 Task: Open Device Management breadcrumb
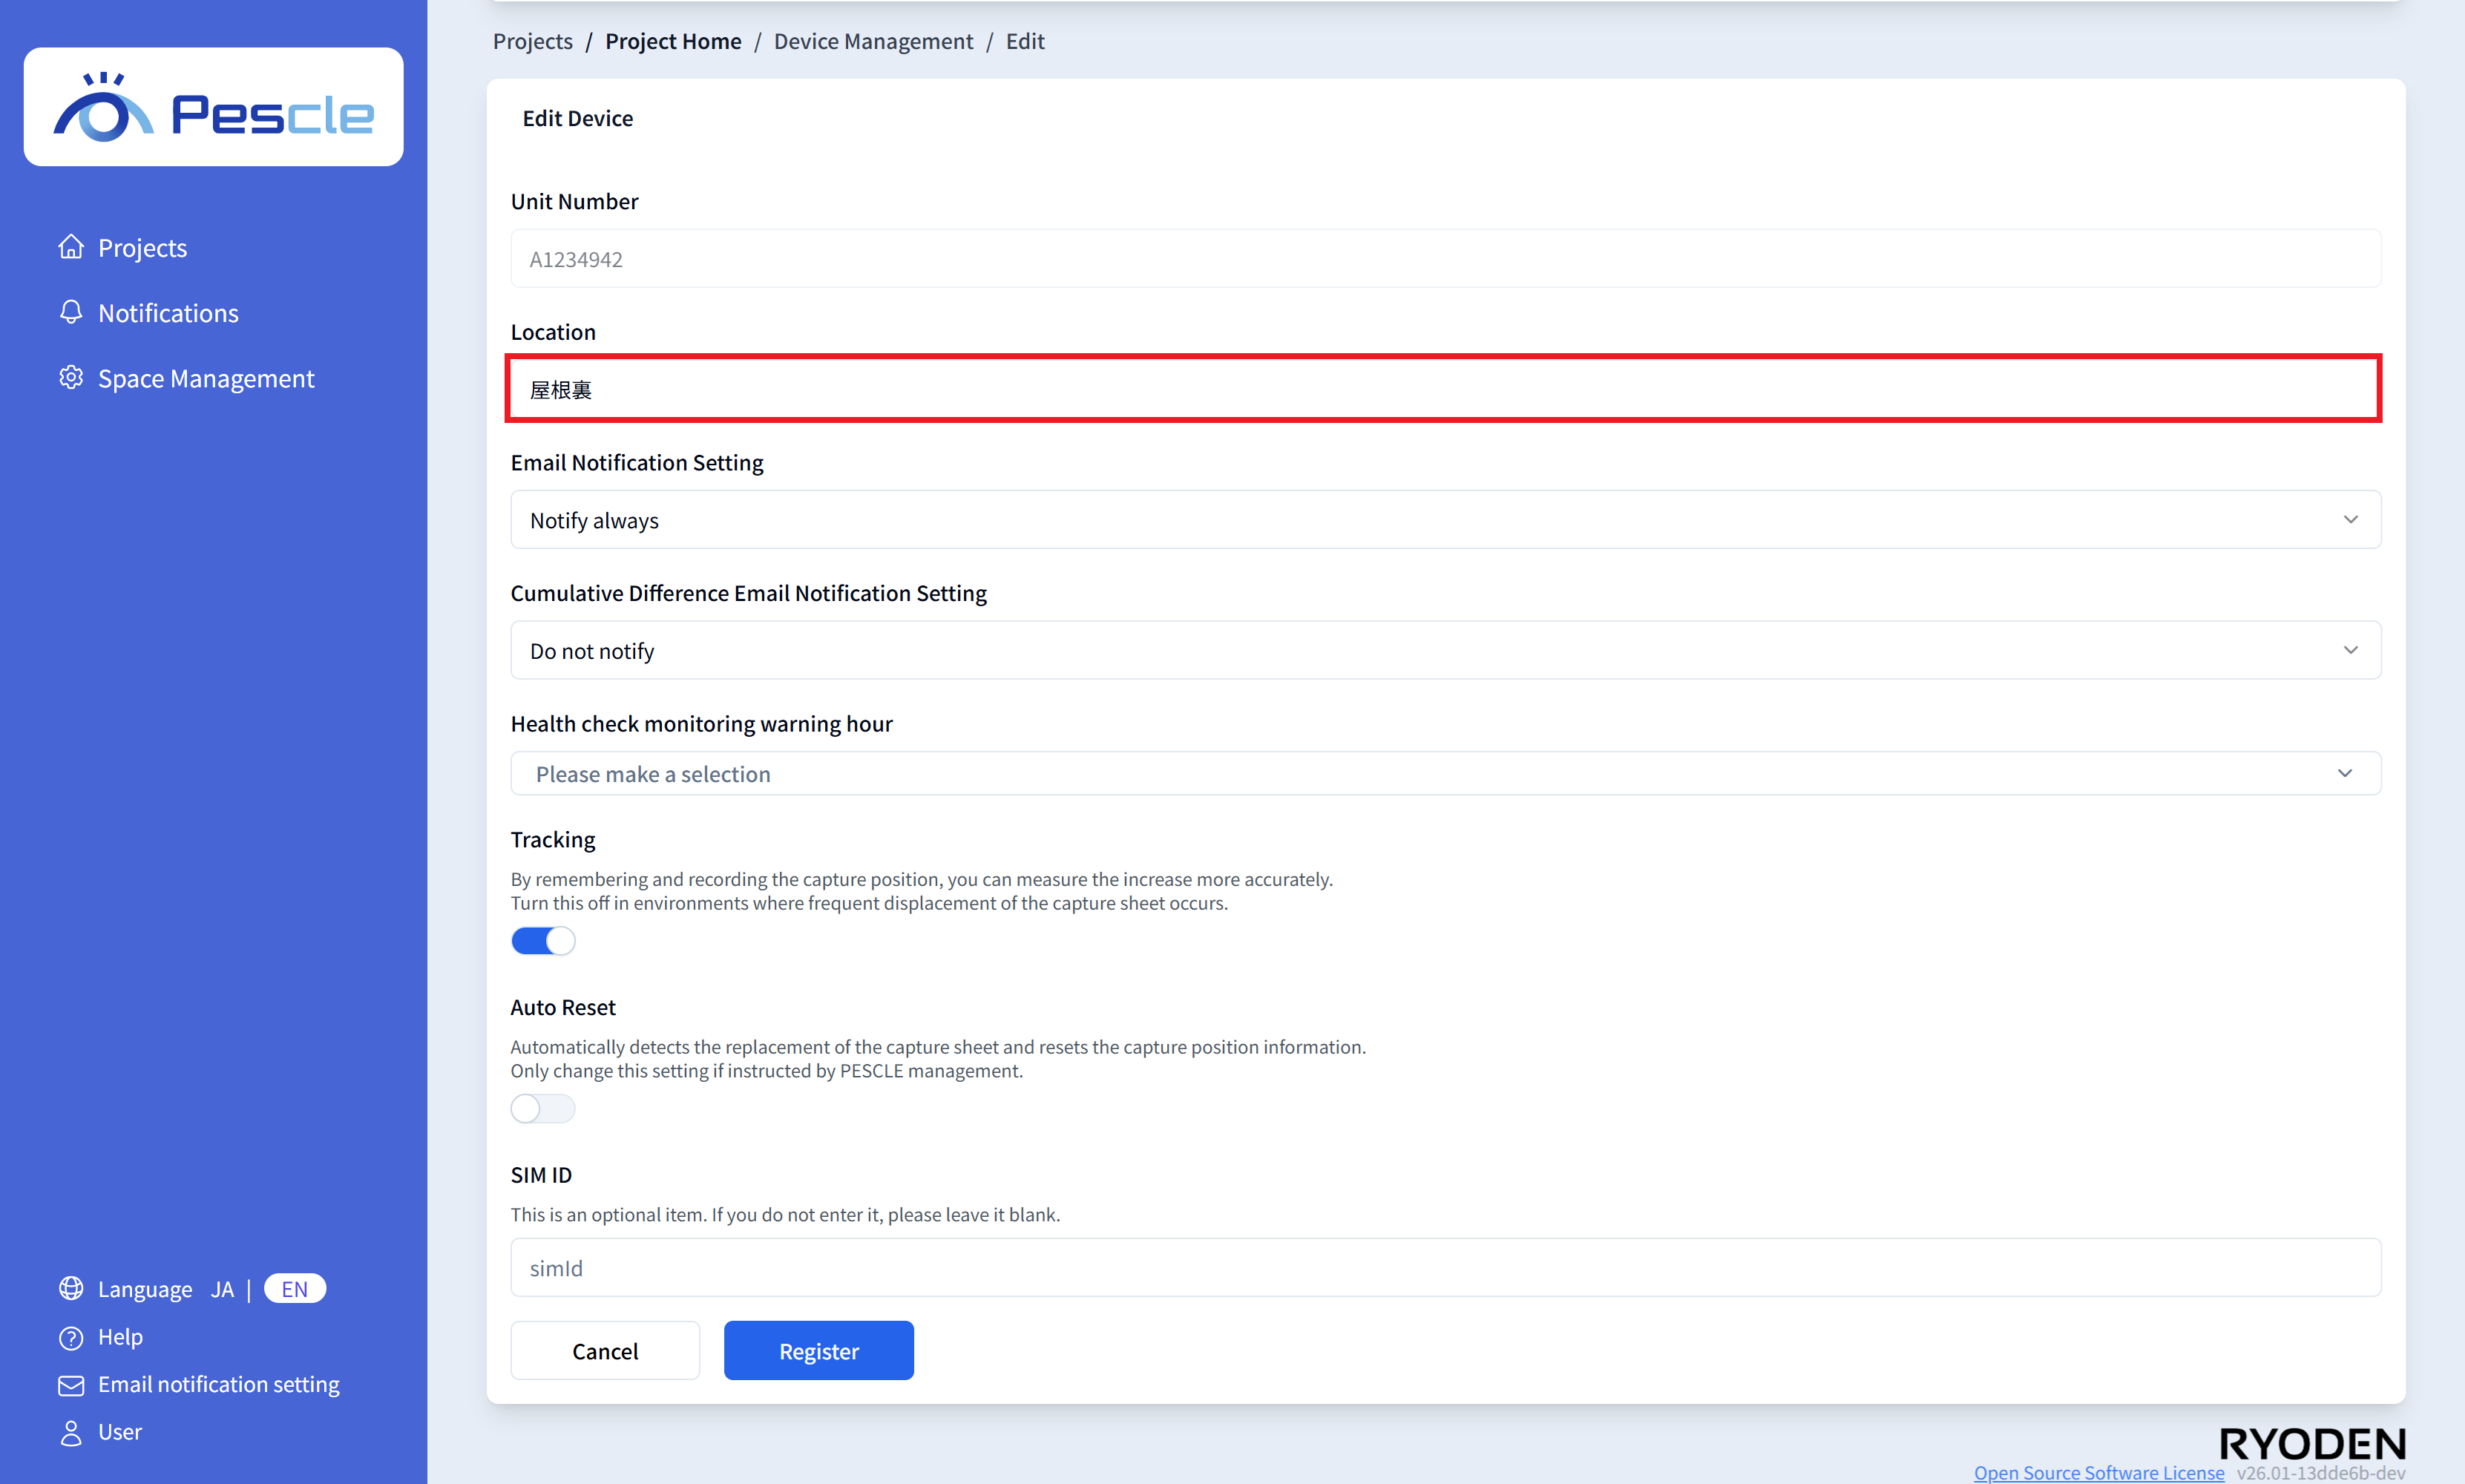pos(872,41)
